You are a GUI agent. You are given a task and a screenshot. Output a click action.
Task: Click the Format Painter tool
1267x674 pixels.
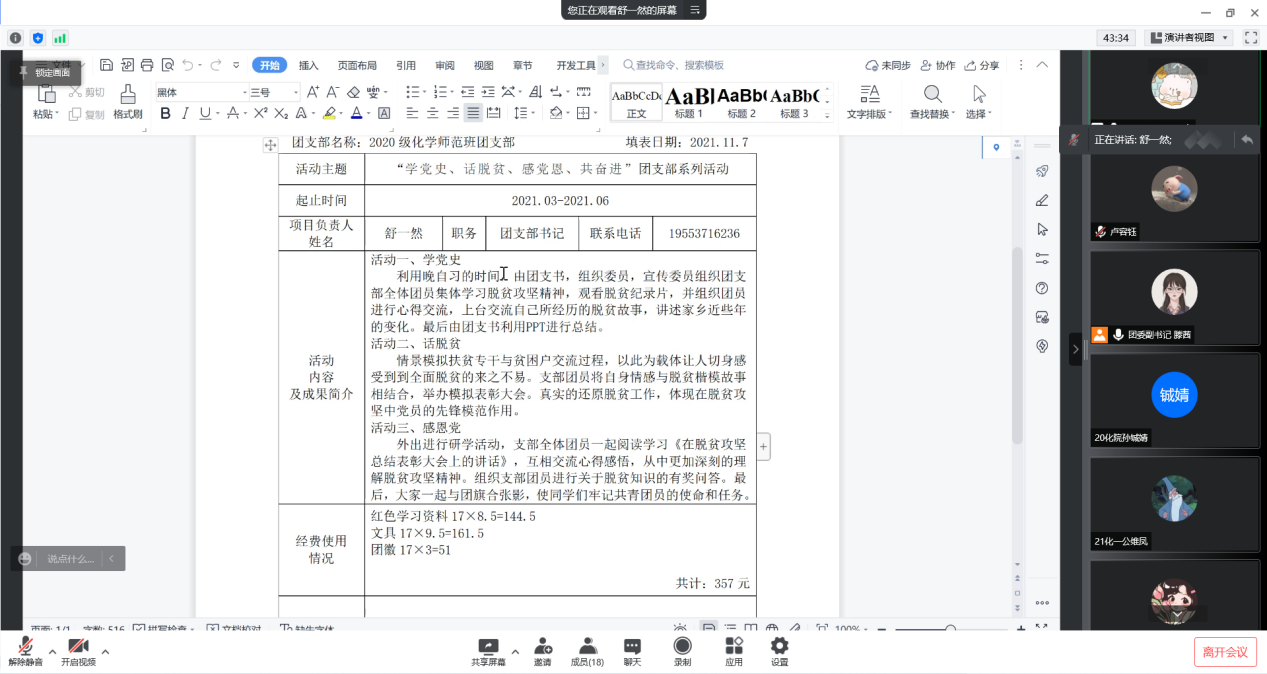pos(127,101)
